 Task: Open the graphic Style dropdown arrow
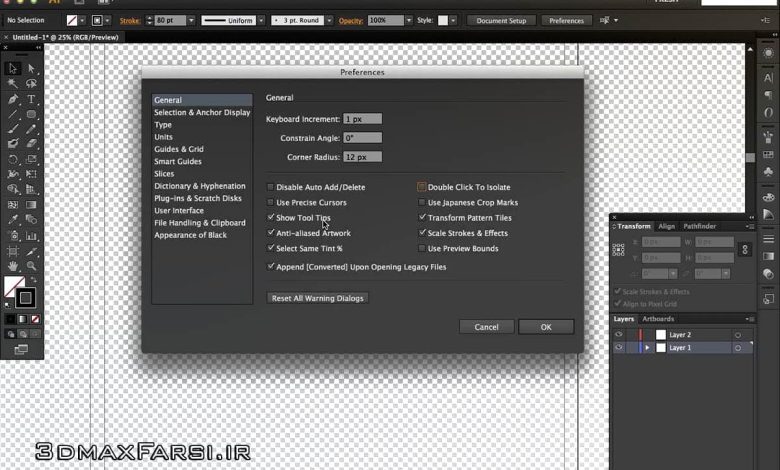[x=453, y=20]
